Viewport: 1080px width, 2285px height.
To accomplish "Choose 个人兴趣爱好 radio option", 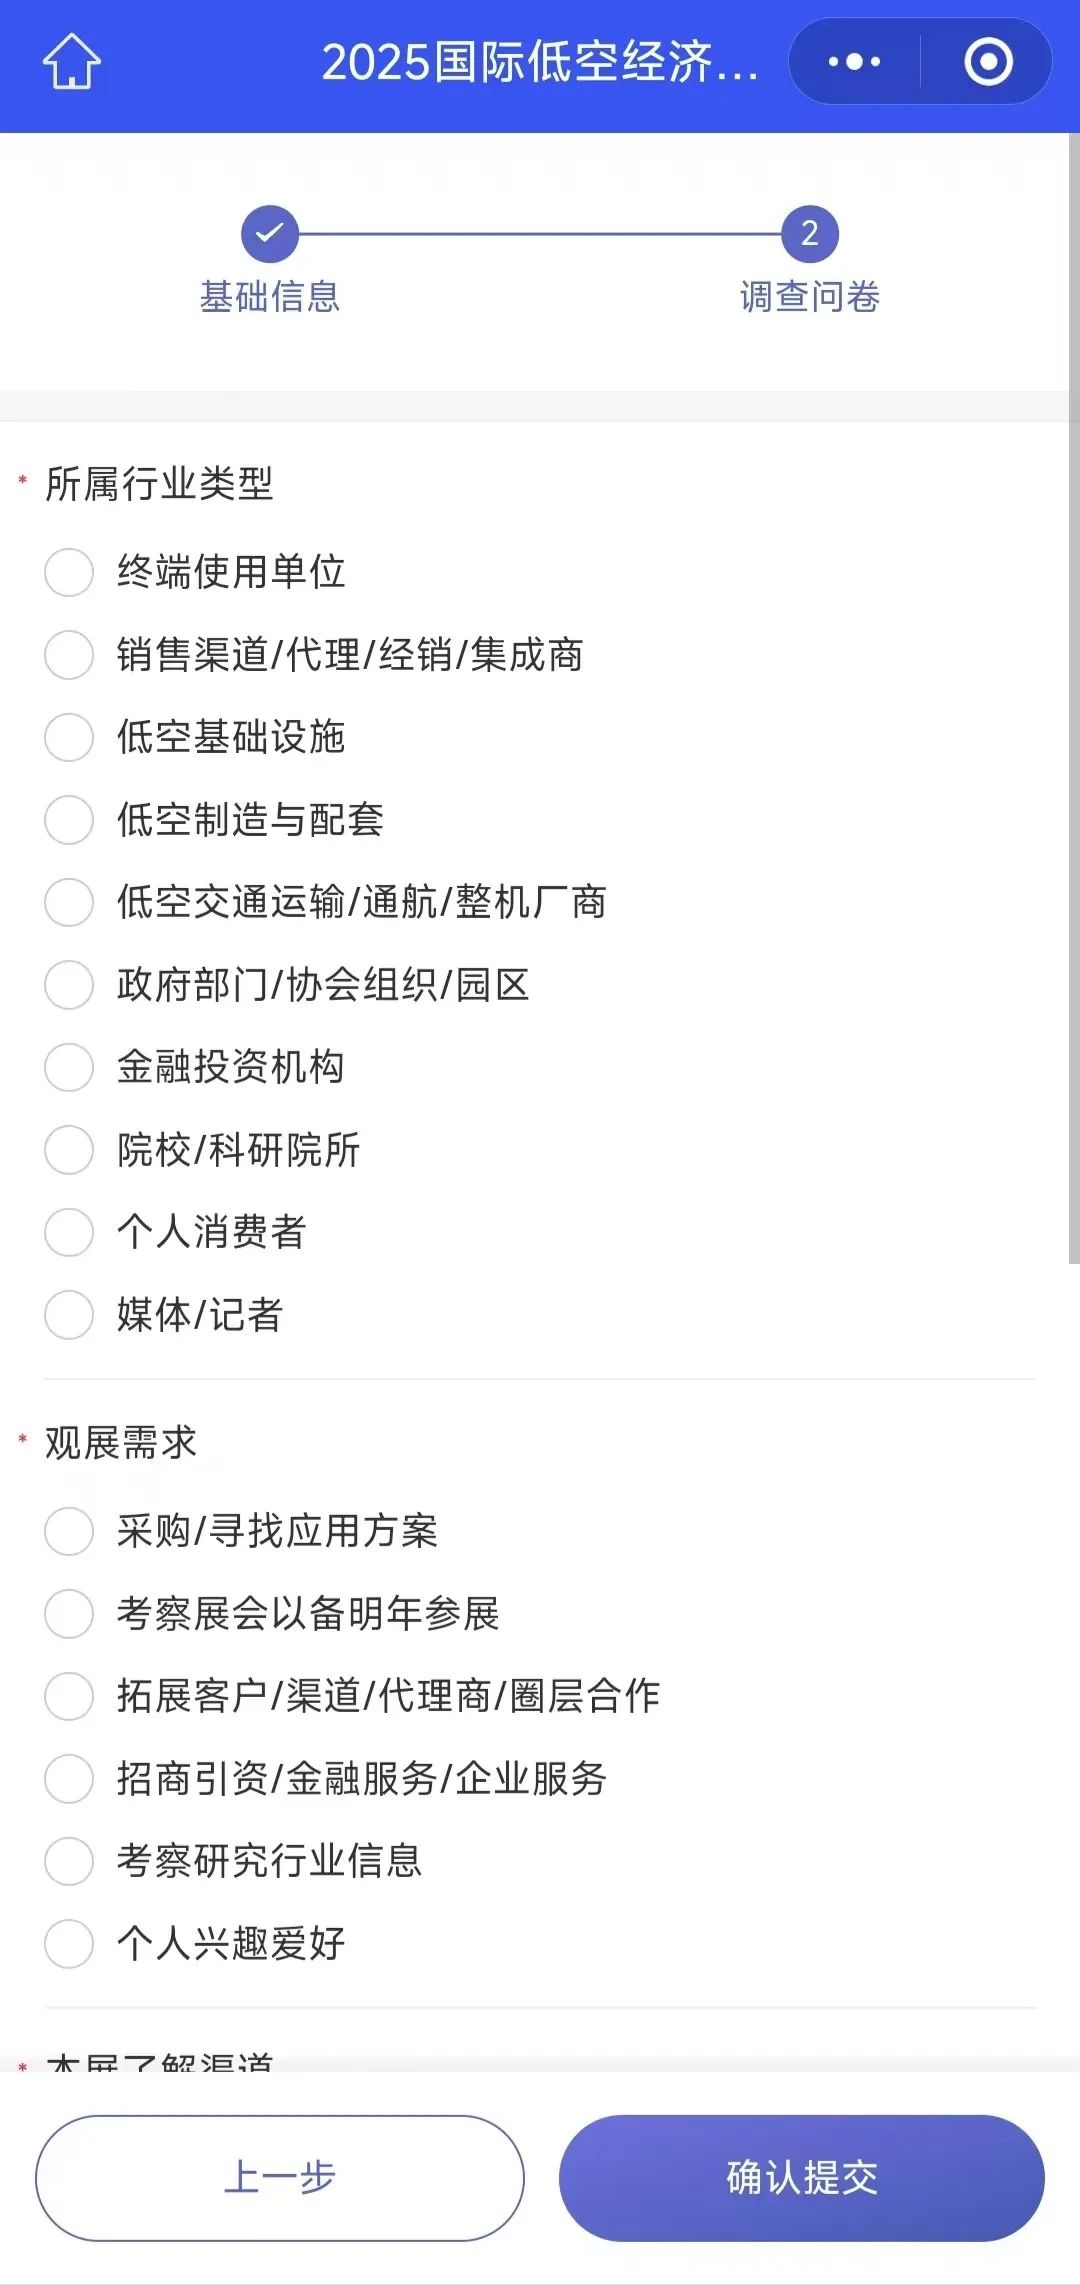I will [x=69, y=1944].
